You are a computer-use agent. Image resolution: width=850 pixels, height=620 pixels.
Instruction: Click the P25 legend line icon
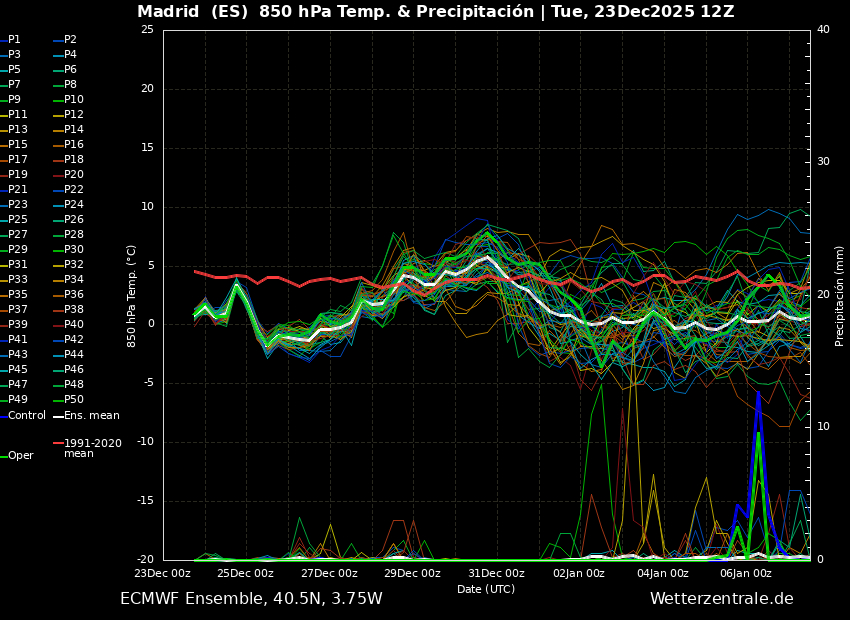(x=6, y=221)
